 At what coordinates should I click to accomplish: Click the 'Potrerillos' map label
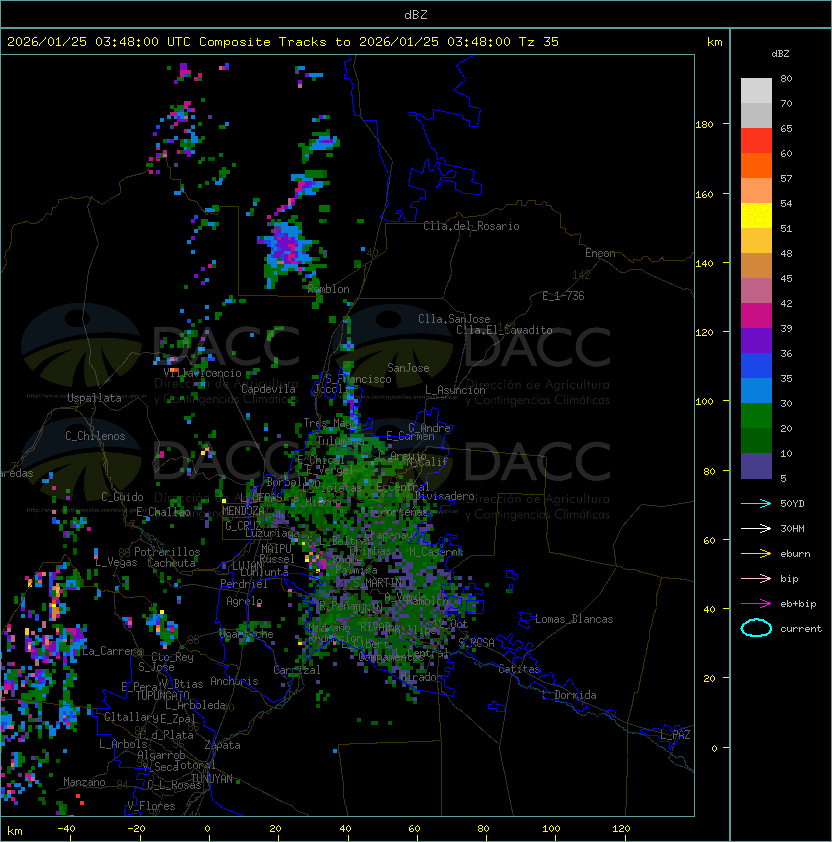click(x=167, y=552)
